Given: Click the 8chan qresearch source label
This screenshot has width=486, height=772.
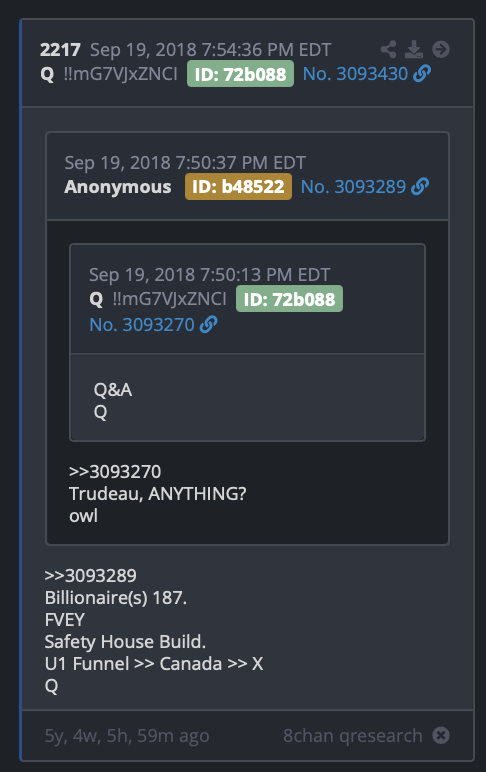Looking at the screenshot, I should pyautogui.click(x=353, y=736).
